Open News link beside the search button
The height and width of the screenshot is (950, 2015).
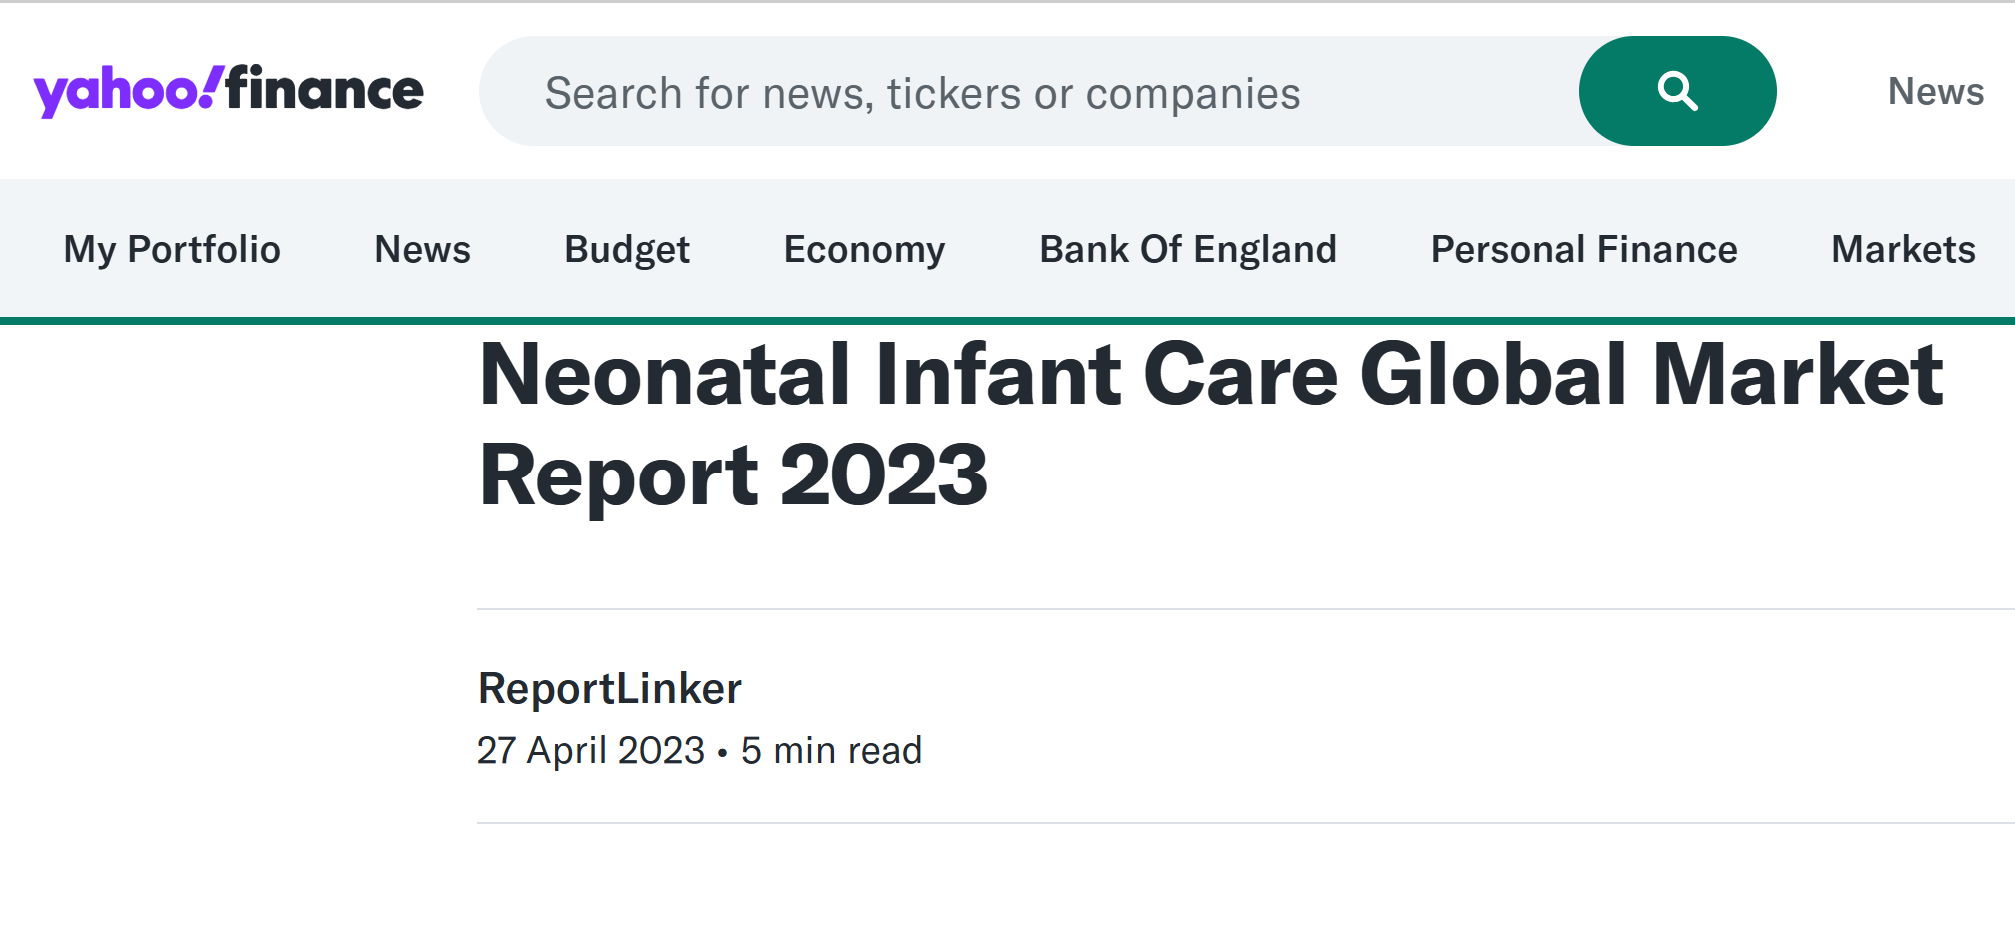pos(1935,91)
